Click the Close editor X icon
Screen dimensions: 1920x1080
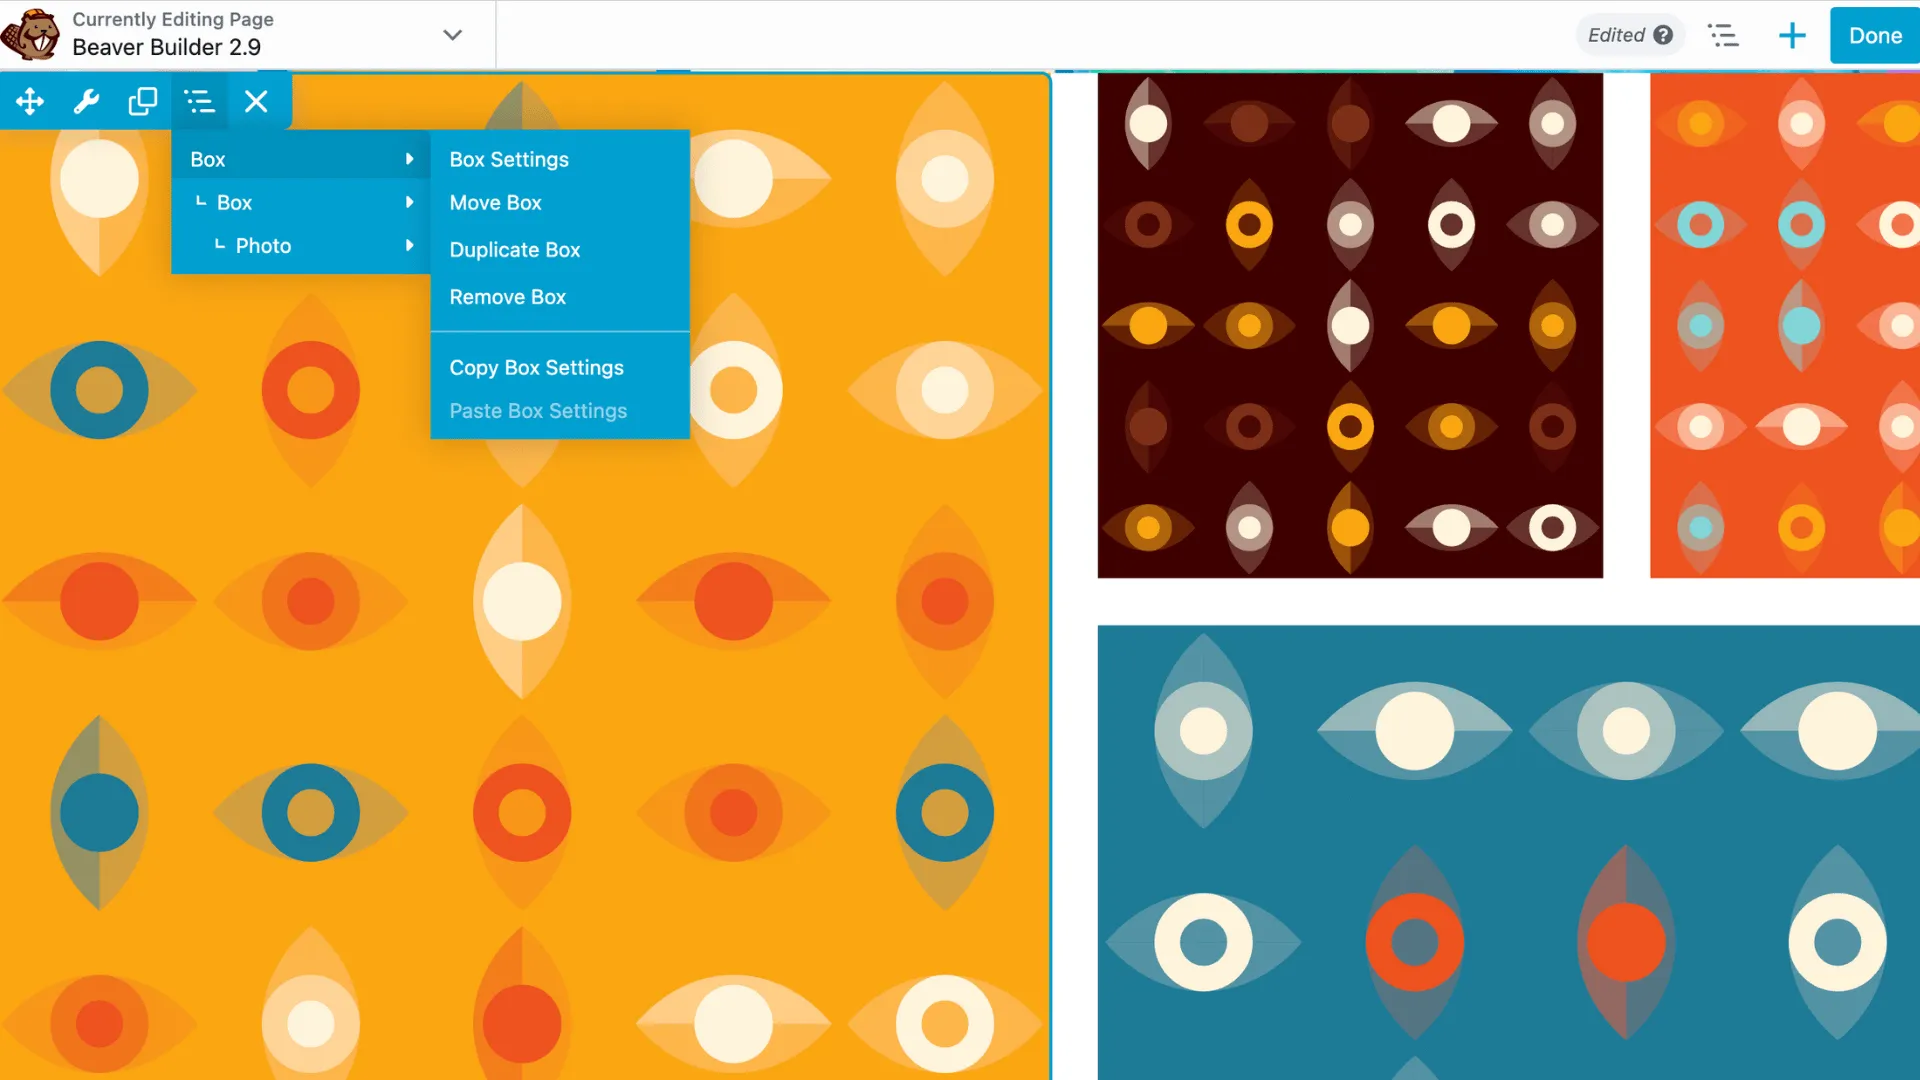pos(258,102)
